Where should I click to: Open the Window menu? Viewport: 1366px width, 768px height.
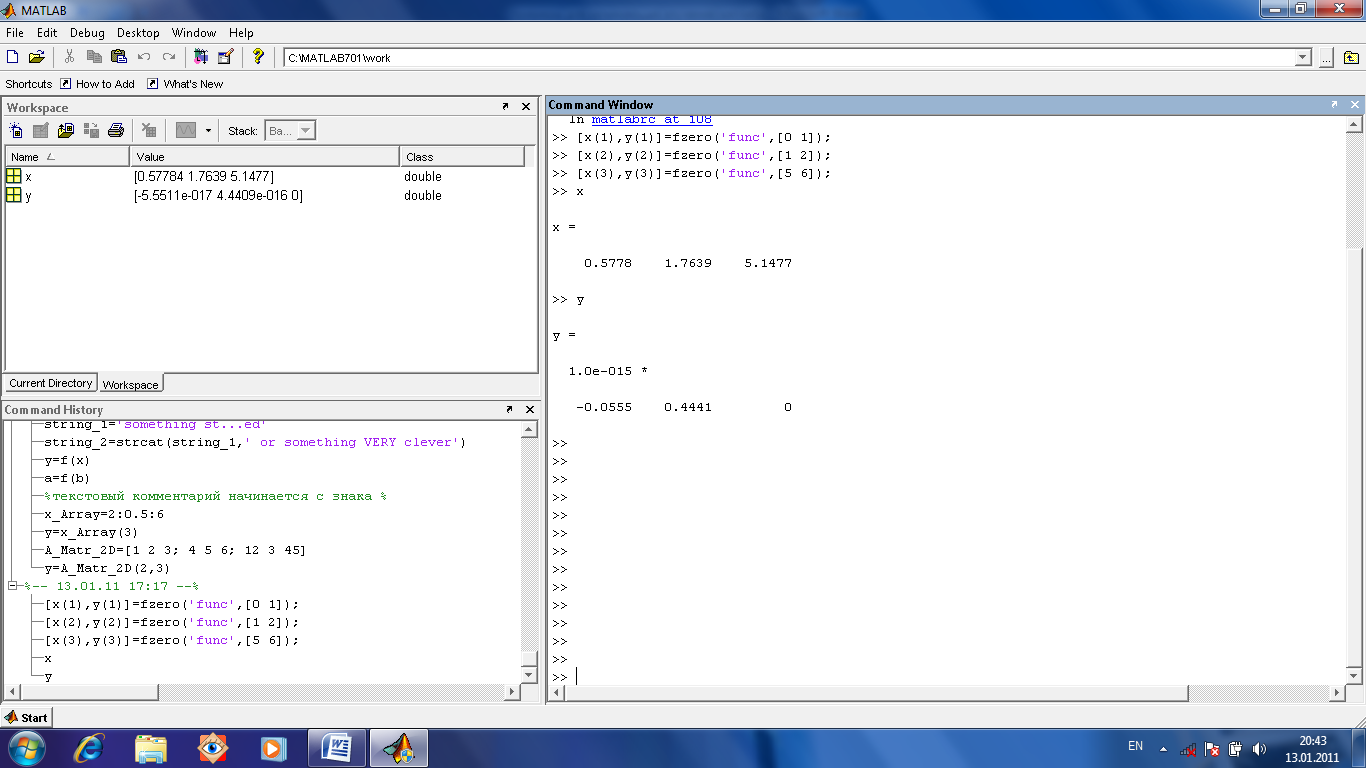pos(194,33)
